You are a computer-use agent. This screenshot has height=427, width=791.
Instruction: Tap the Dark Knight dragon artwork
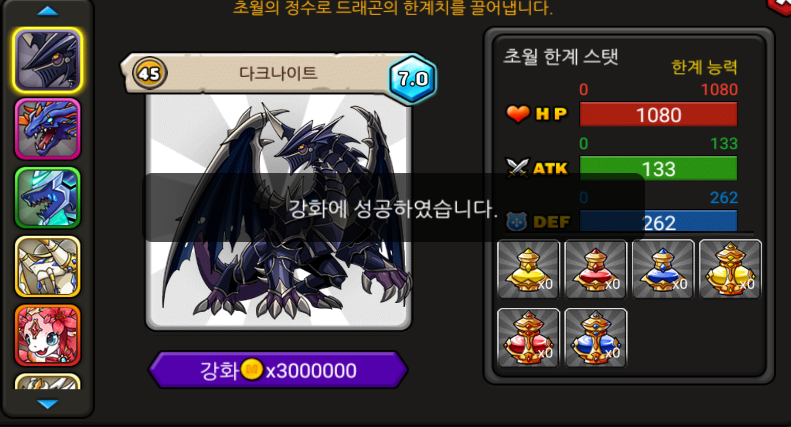[x=278, y=212]
